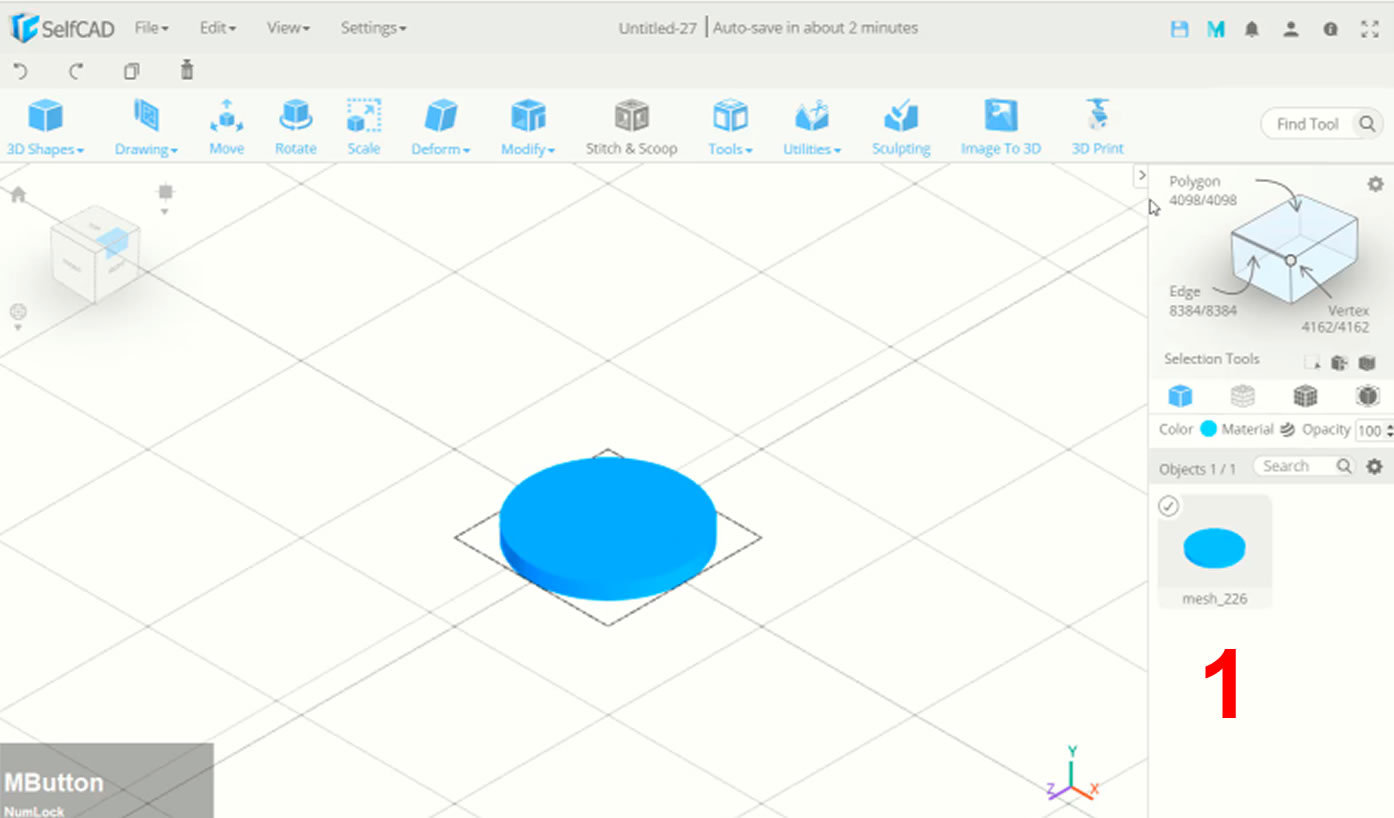This screenshot has width=1394, height=818.
Task: Click the delete trash icon
Action: (x=186, y=70)
